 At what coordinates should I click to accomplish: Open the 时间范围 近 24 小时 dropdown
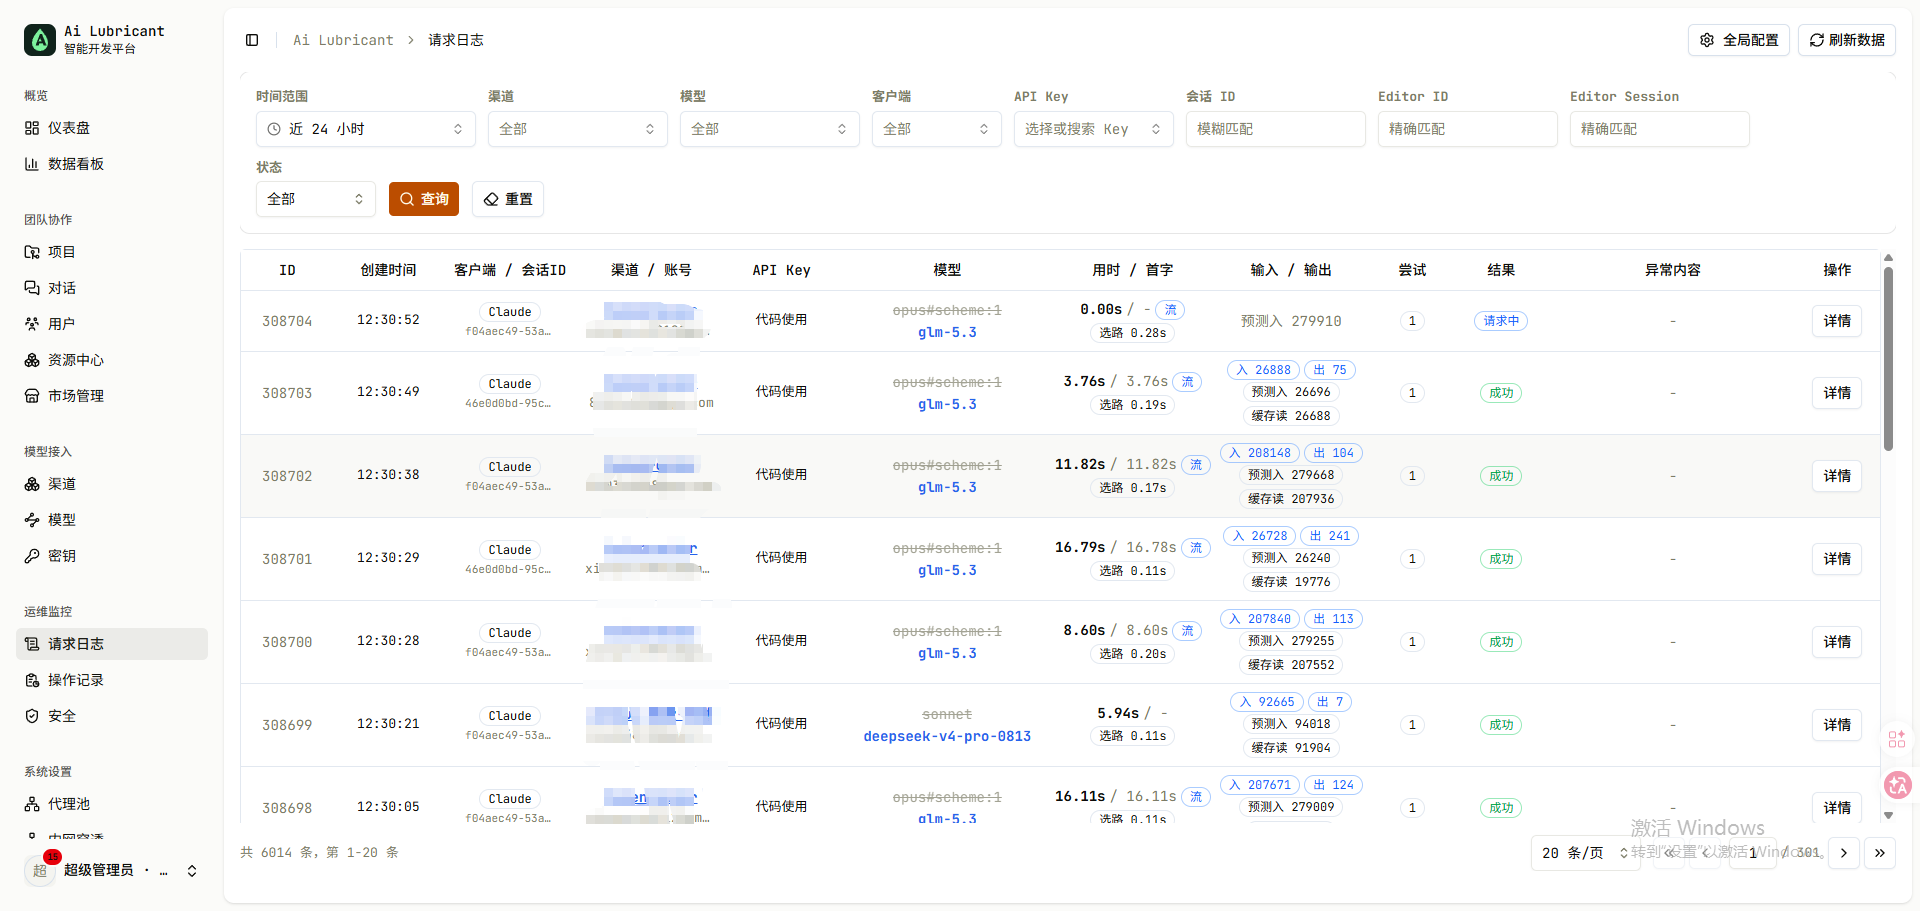pyautogui.click(x=366, y=129)
